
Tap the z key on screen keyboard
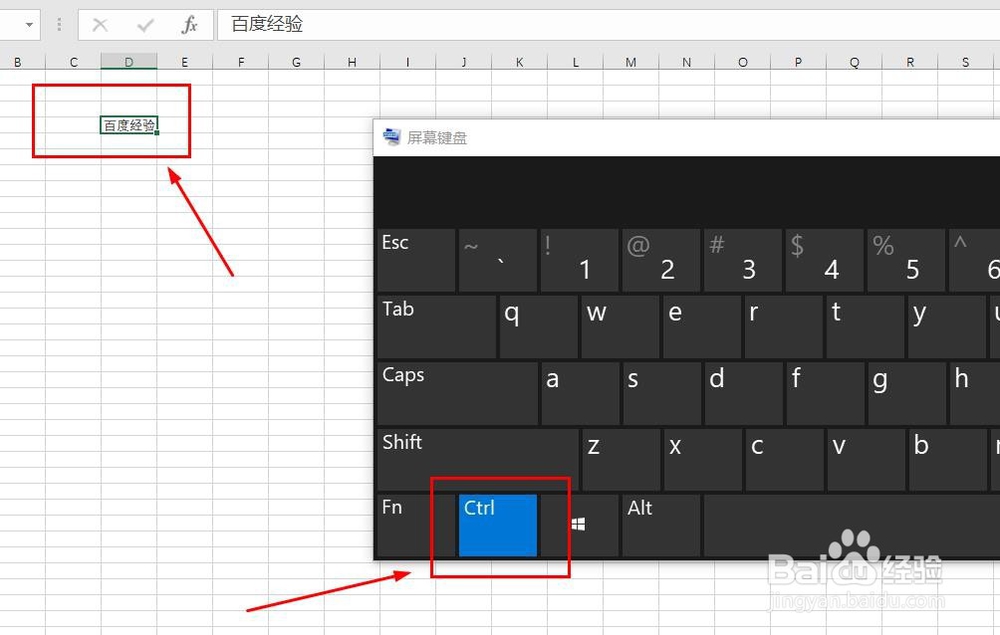tap(621, 460)
